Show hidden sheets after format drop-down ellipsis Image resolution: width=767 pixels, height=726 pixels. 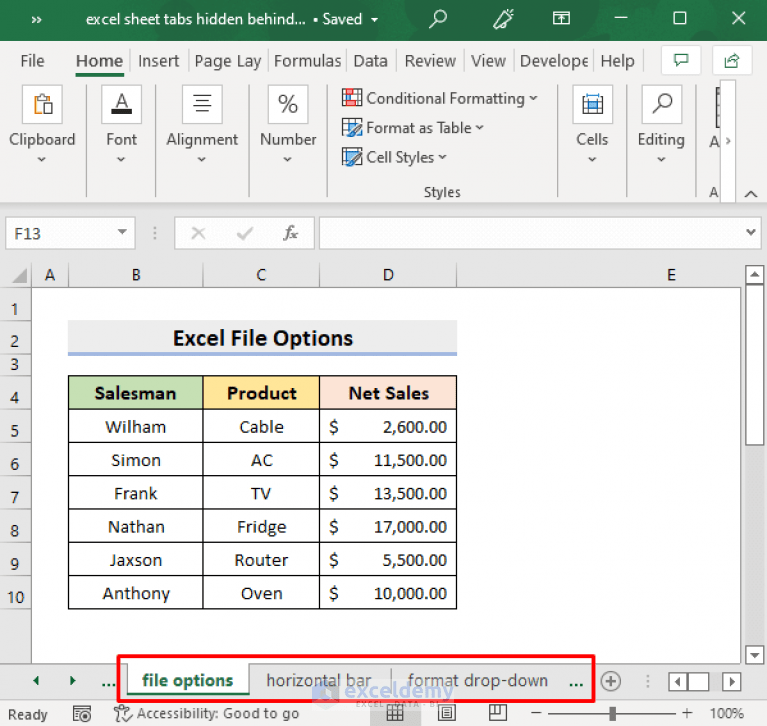pos(576,682)
